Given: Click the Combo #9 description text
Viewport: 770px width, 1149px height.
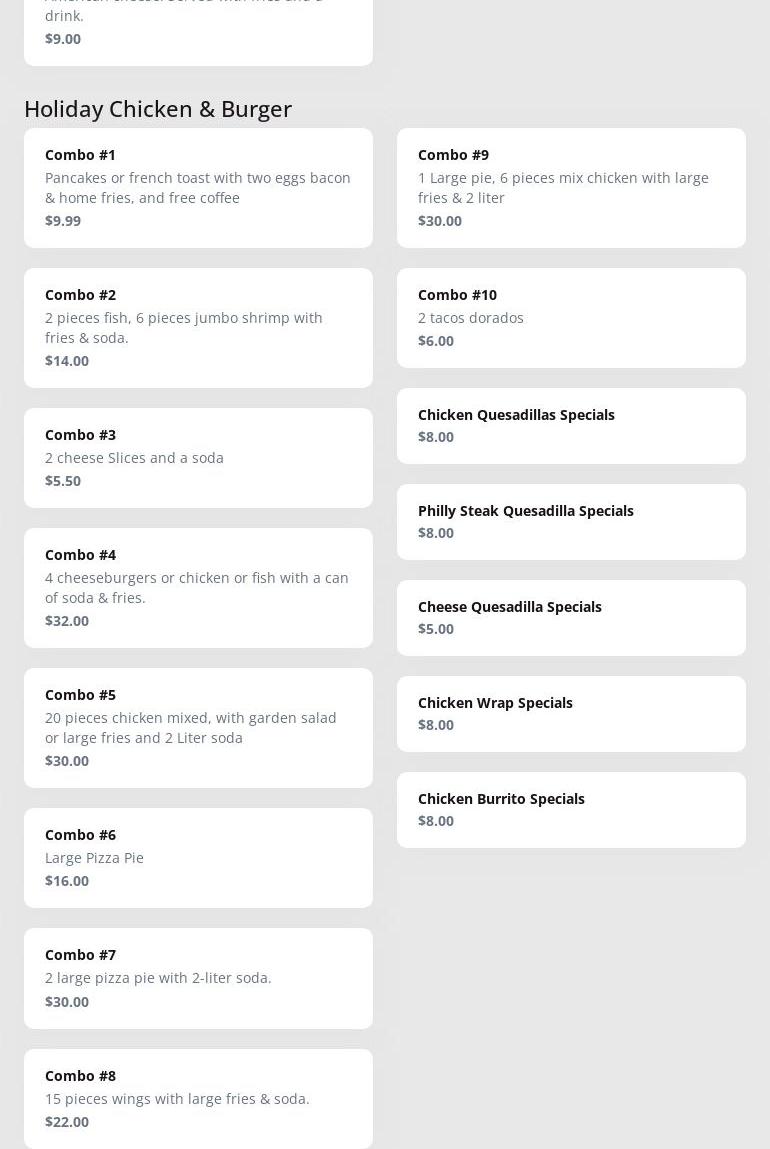Looking at the screenshot, I should 563,188.
